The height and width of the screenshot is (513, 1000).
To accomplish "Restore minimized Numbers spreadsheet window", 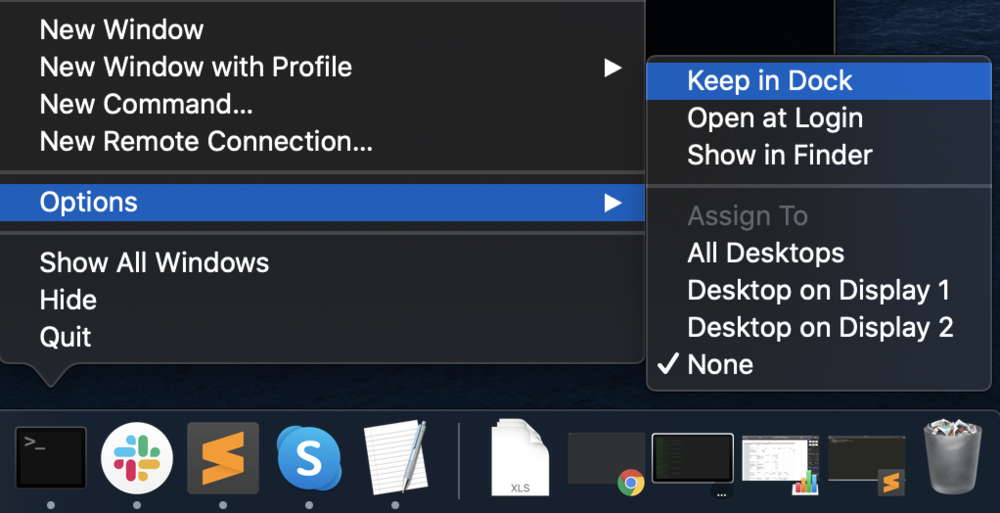I will pos(780,461).
